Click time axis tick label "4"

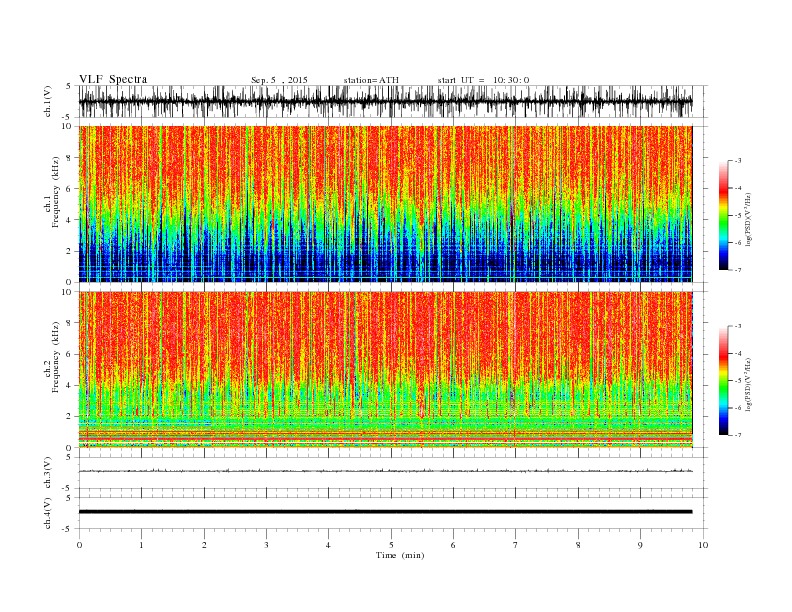coord(328,545)
